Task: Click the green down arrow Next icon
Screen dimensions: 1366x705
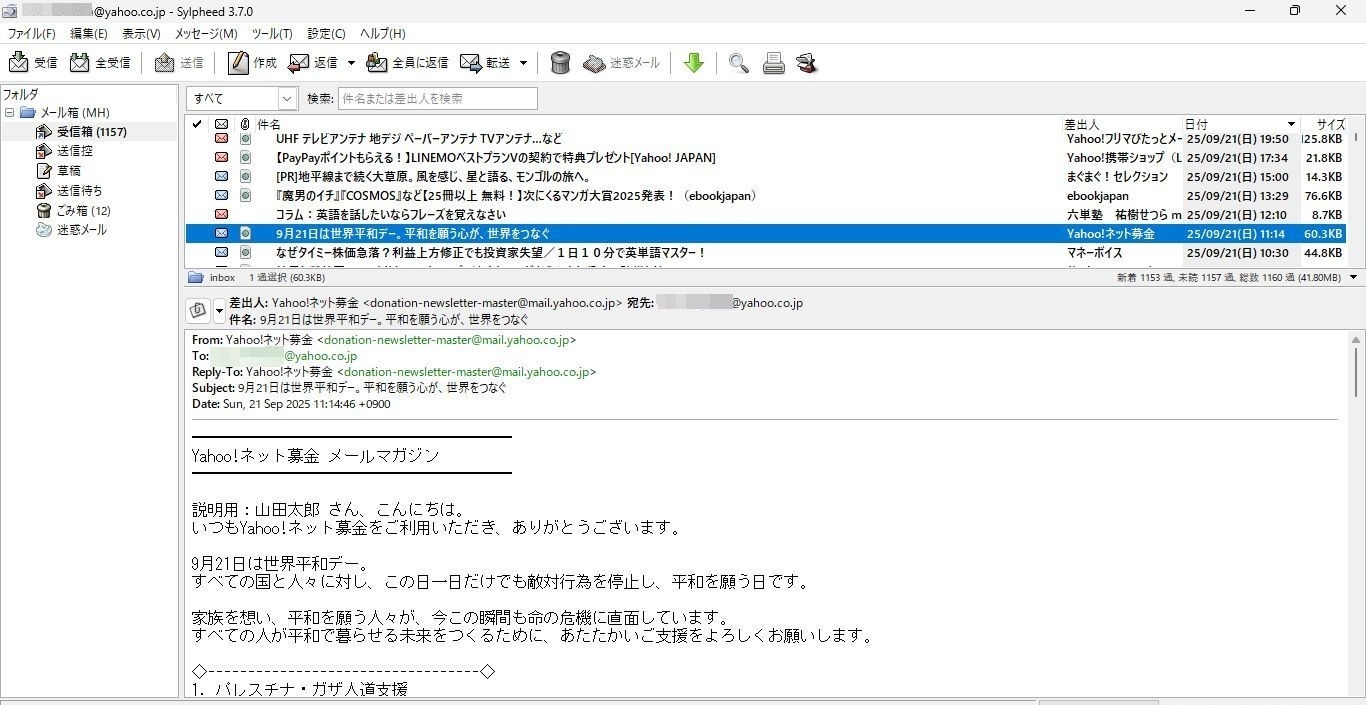Action: coord(693,63)
